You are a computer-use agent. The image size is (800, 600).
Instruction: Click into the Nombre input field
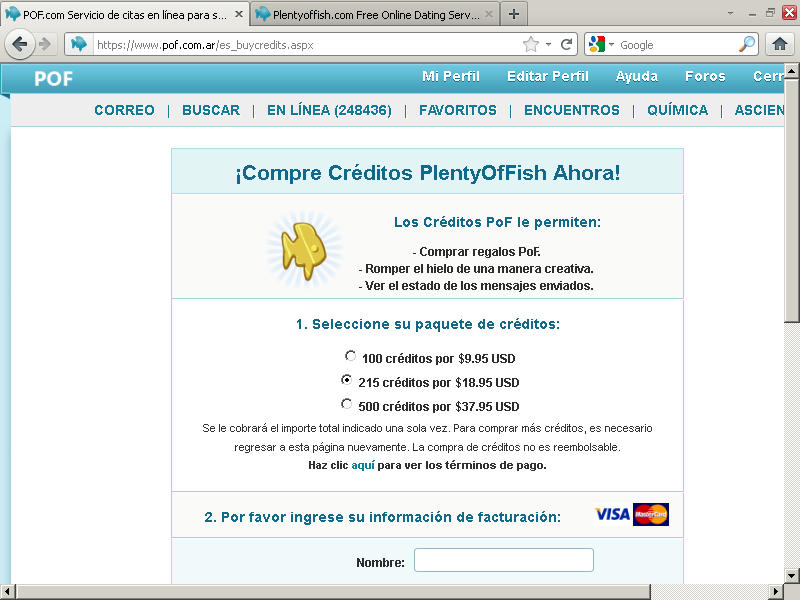pyautogui.click(x=504, y=560)
